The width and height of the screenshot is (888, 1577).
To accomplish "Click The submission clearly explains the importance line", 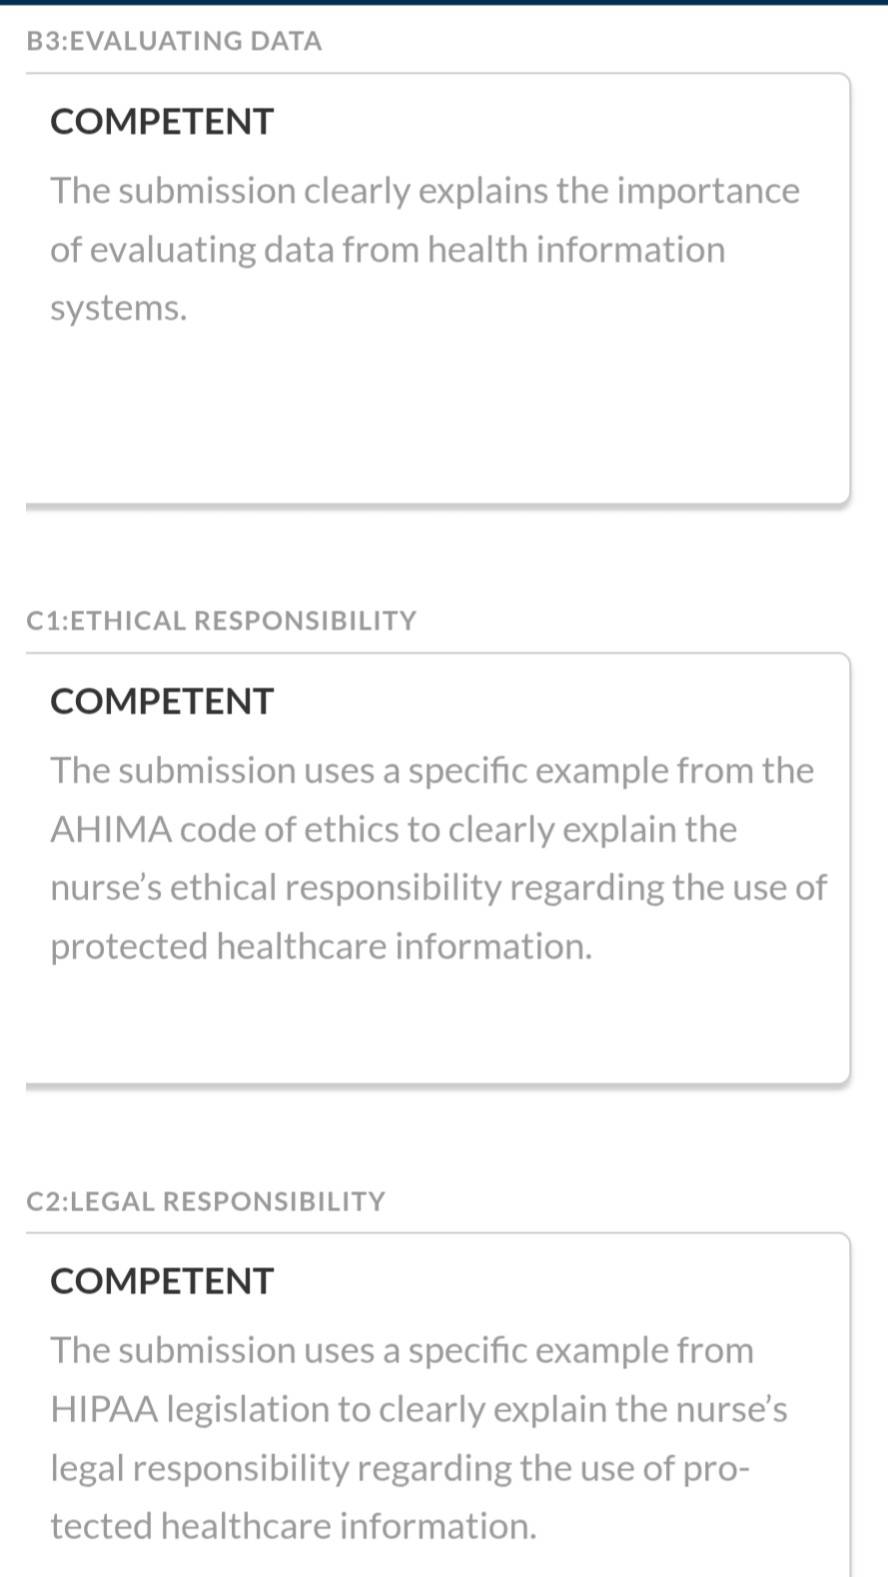I will pos(425,191).
